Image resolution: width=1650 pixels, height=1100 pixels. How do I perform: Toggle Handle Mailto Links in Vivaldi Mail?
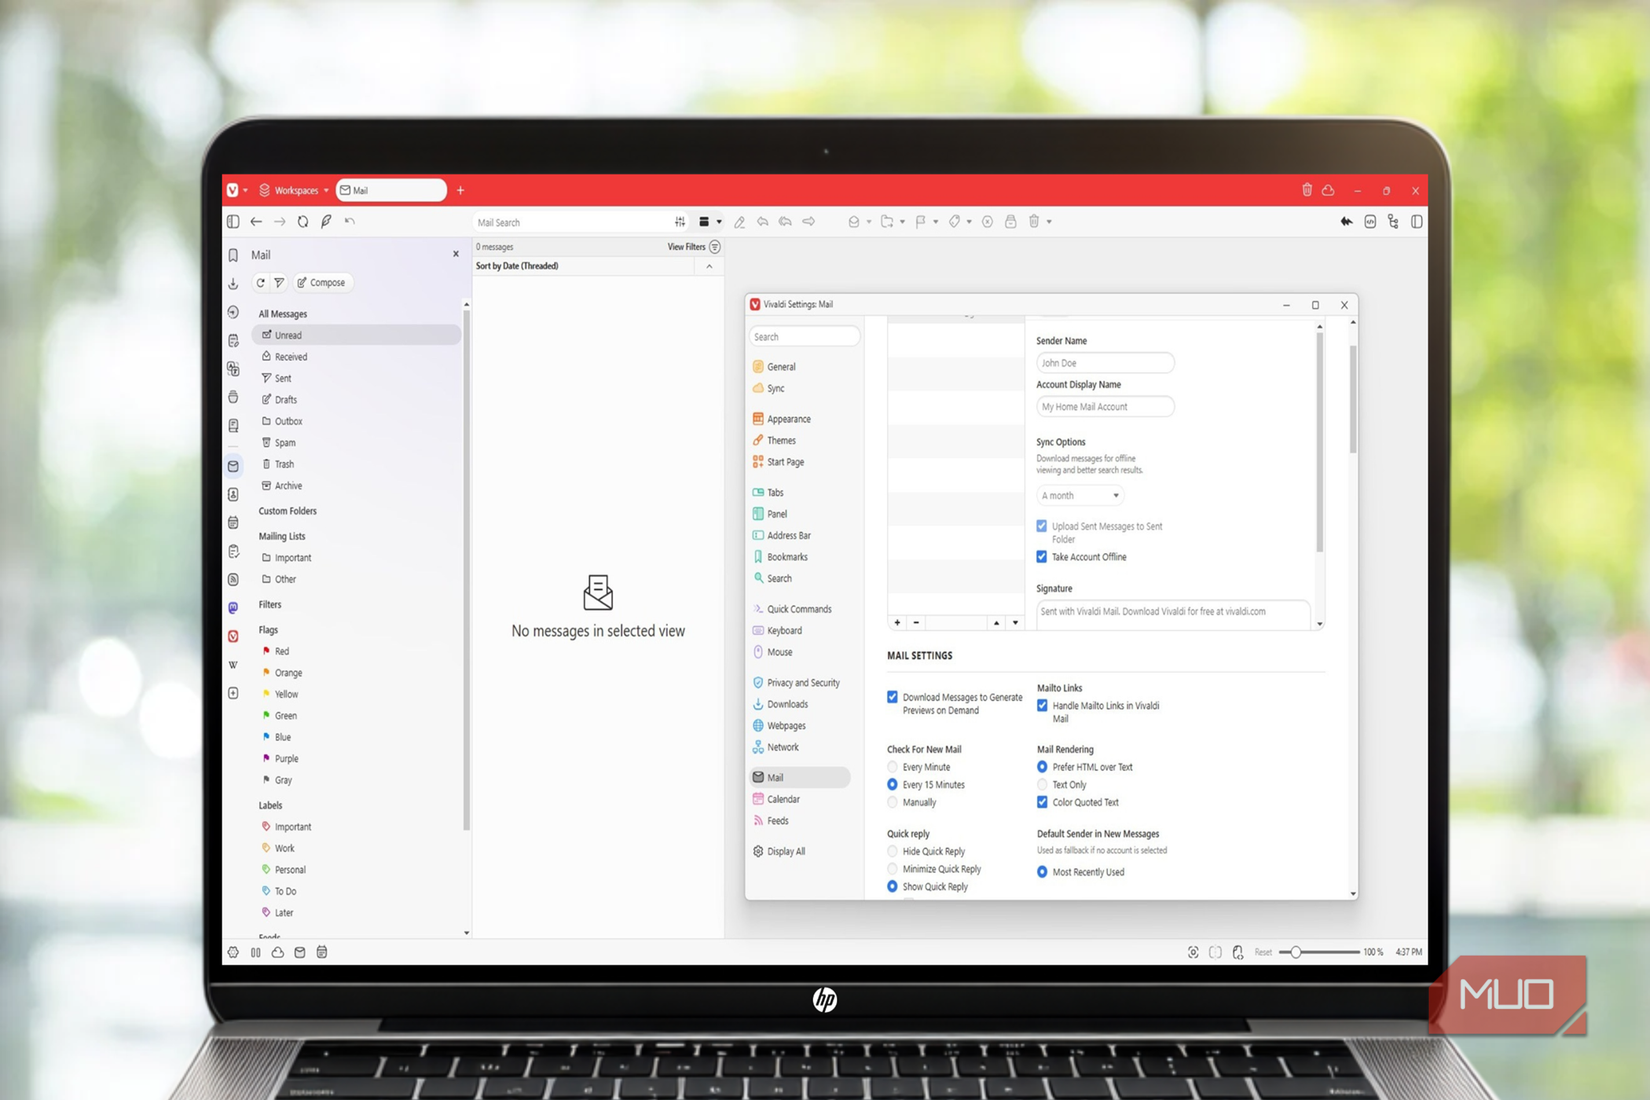click(1042, 706)
